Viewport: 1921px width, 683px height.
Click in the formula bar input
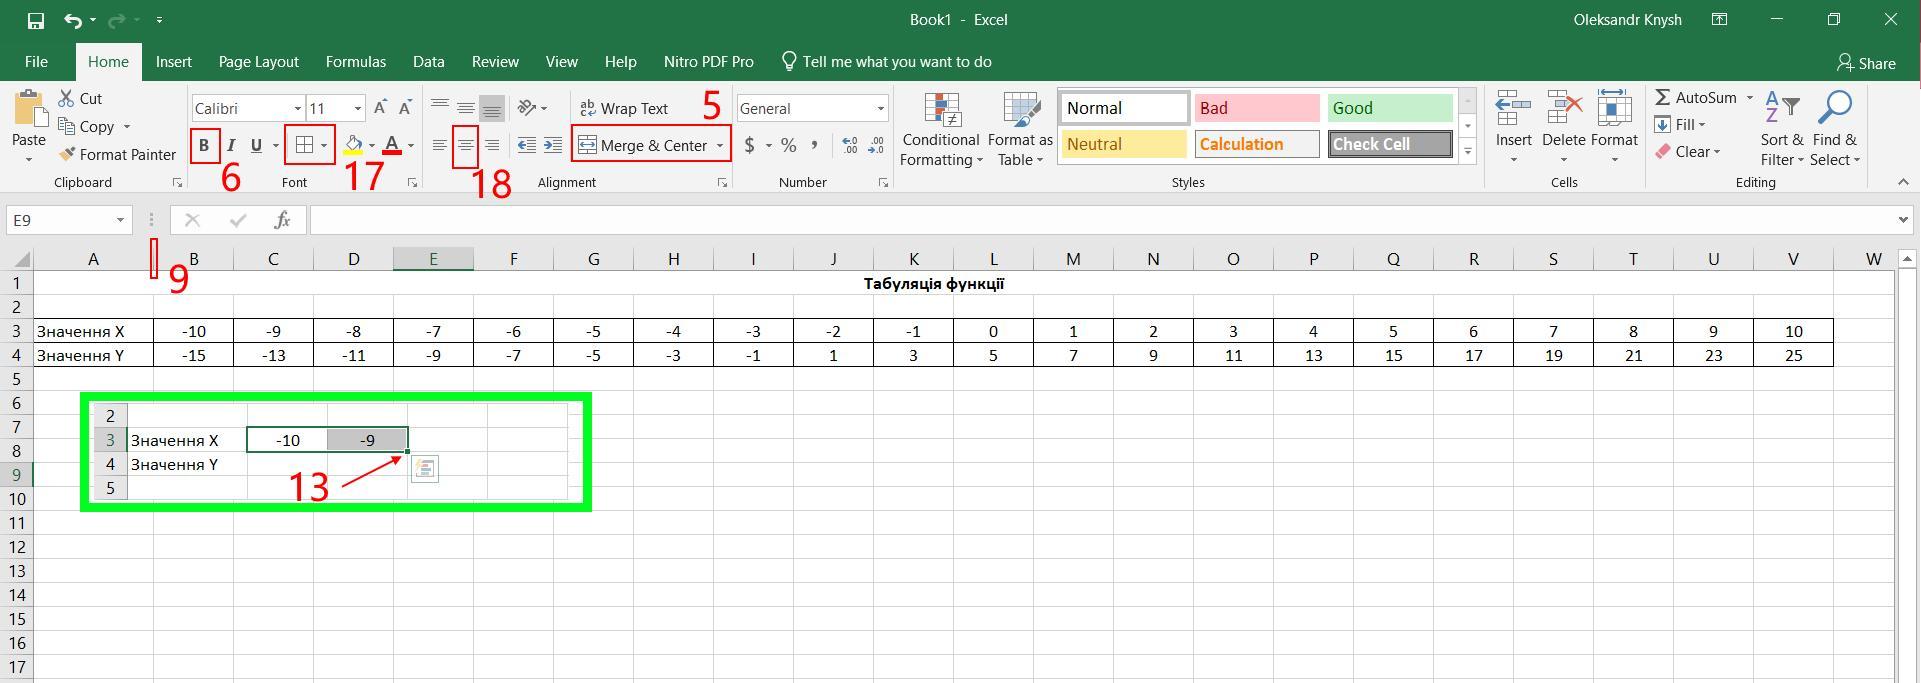(x=1100, y=220)
